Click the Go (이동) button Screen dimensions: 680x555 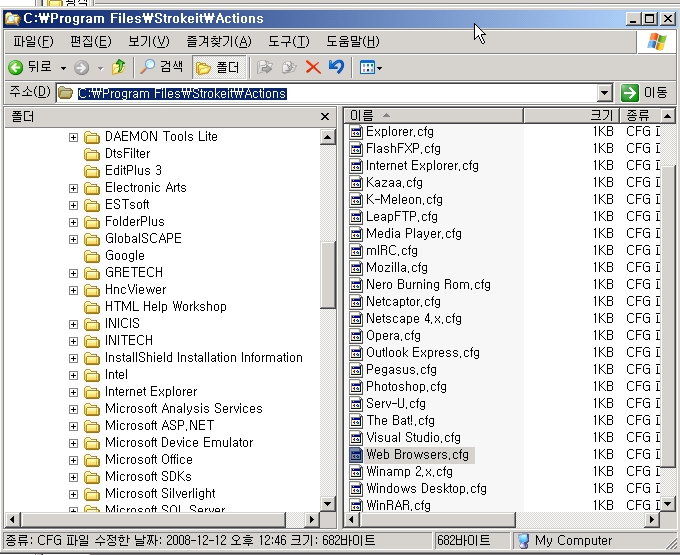click(x=644, y=92)
